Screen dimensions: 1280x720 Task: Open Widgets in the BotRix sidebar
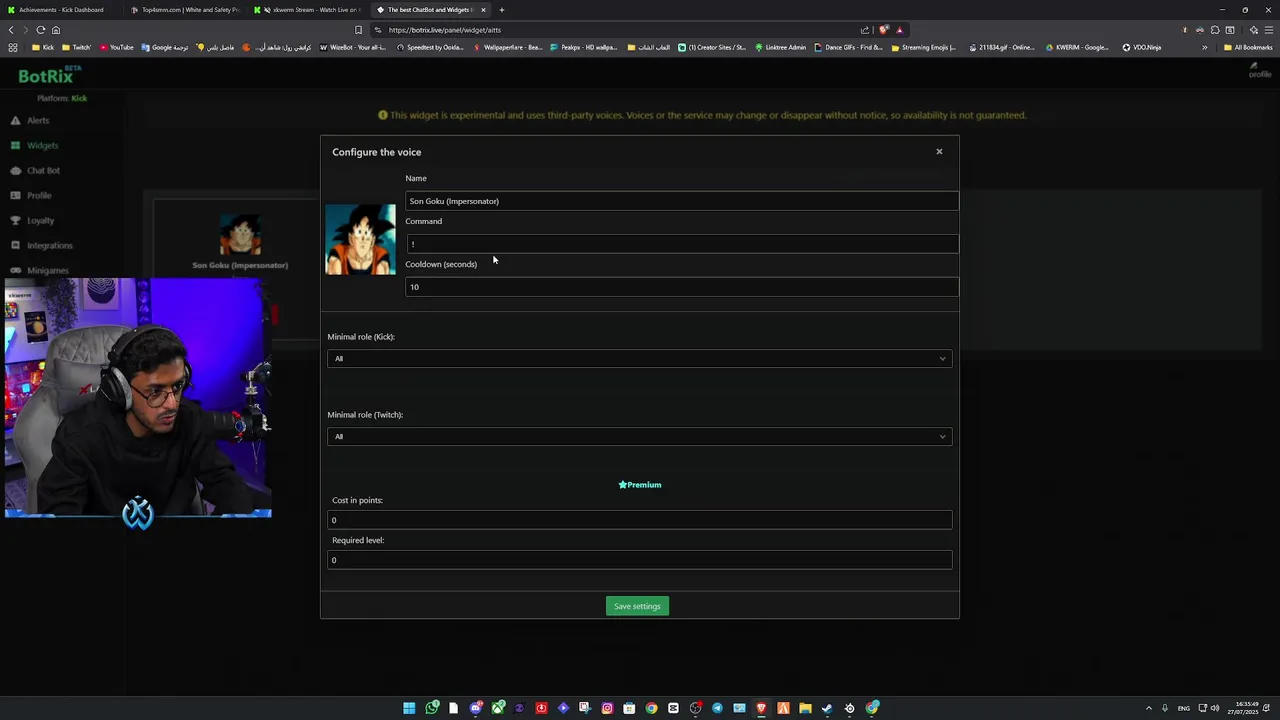[x=42, y=146]
